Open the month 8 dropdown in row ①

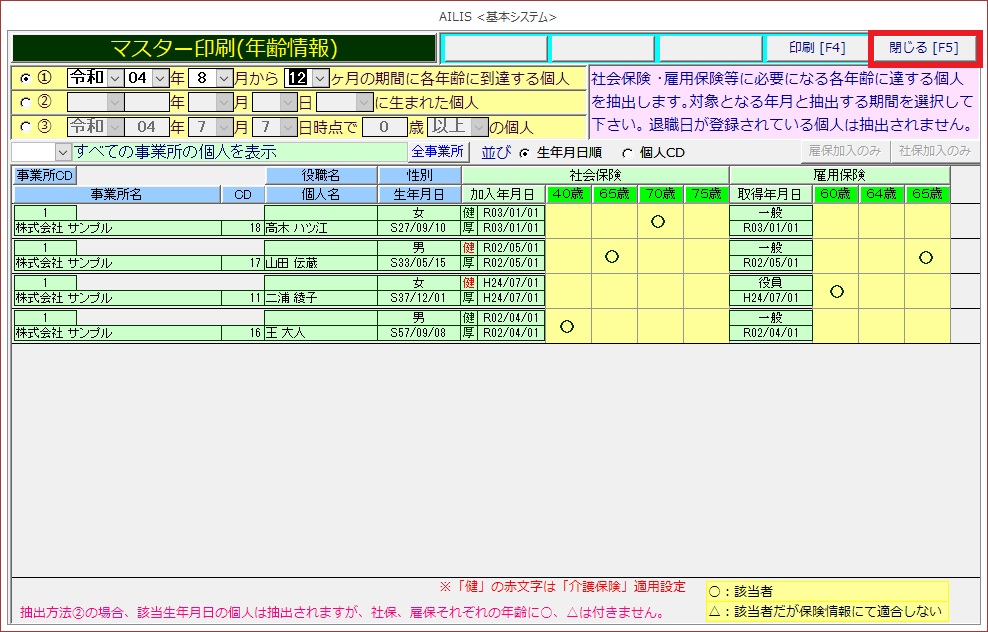pos(224,78)
